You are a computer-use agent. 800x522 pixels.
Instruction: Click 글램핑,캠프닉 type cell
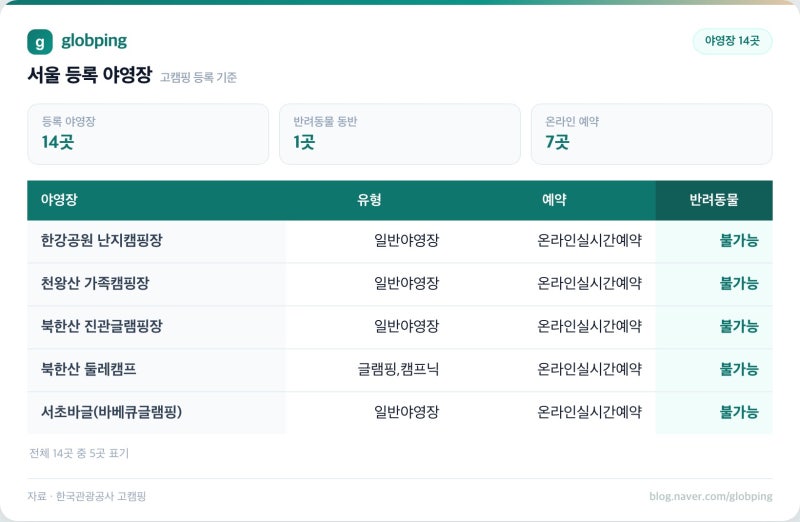coord(398,369)
